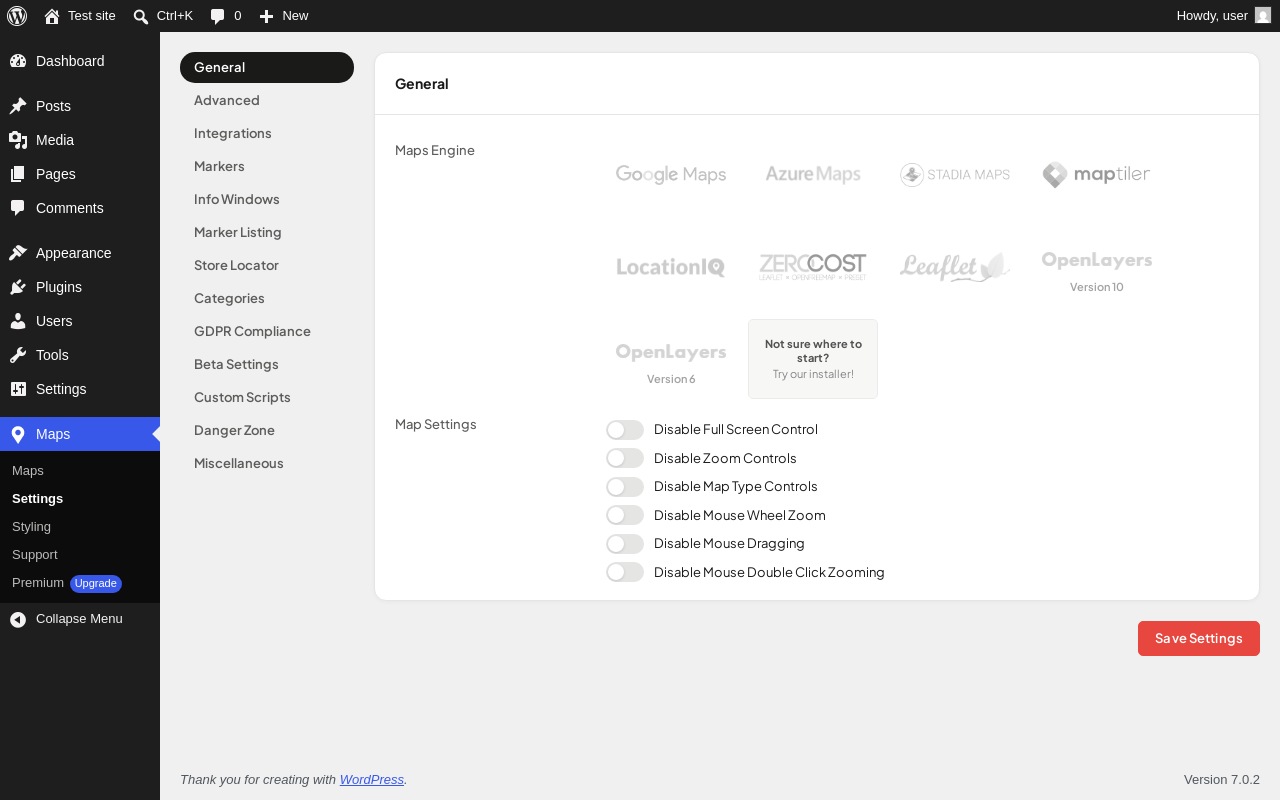
Task: Click the New plus icon
Action: click(x=266, y=16)
